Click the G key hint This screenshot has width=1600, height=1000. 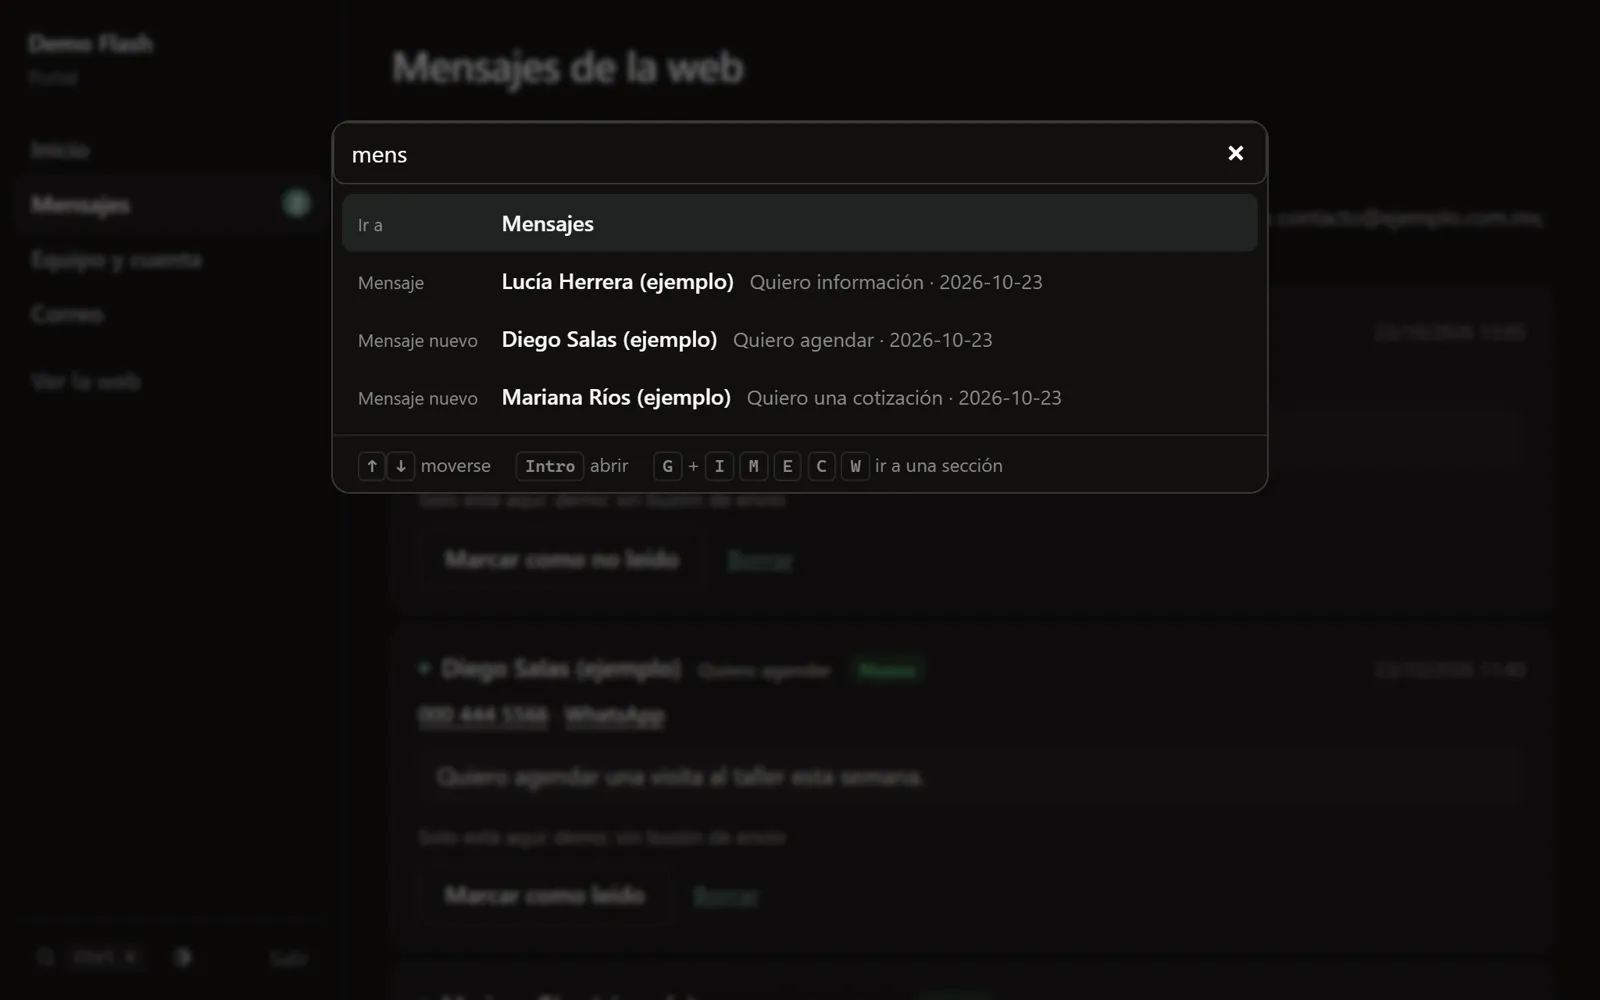[x=668, y=466]
